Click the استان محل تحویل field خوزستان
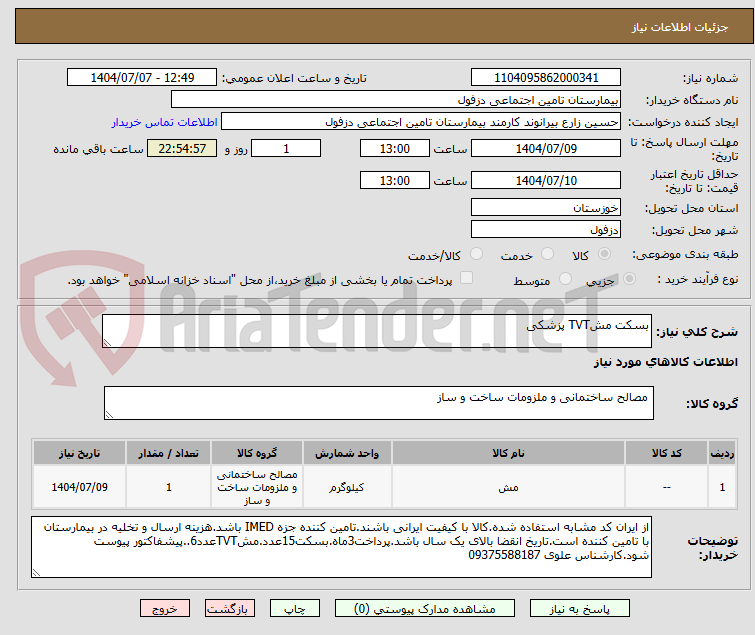Screen dimensions: 755x635 click(x=546, y=207)
